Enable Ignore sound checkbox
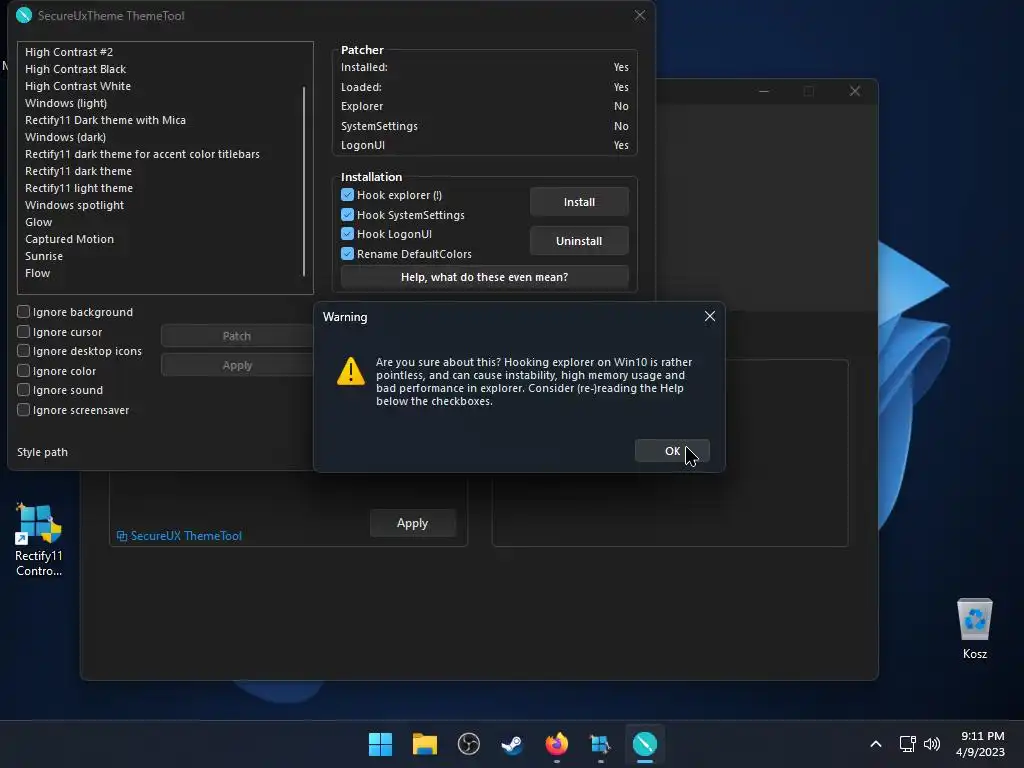Screen dimensions: 1024x768 point(24,390)
